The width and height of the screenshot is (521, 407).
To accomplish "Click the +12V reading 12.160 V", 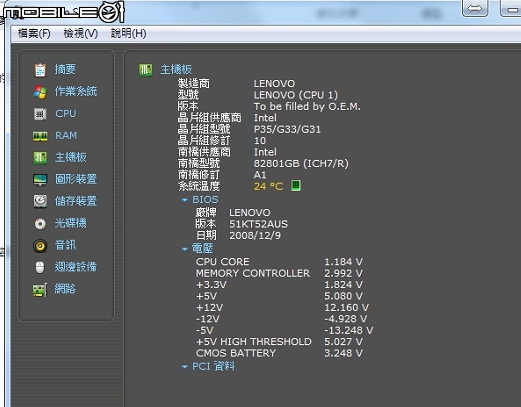I will pyautogui.click(x=347, y=307).
